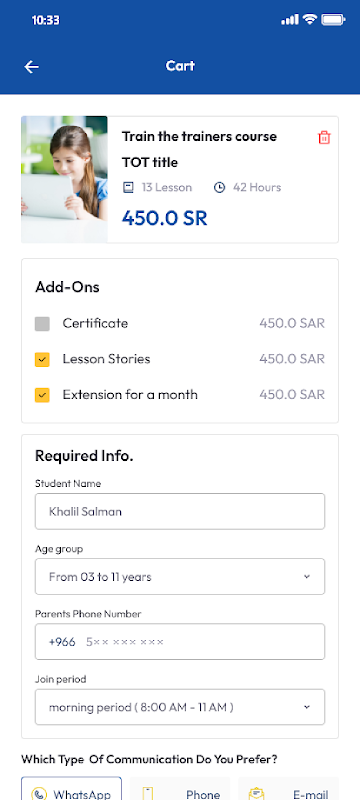The height and width of the screenshot is (800, 360).
Task: Select Phone communication option
Action: 180,789
